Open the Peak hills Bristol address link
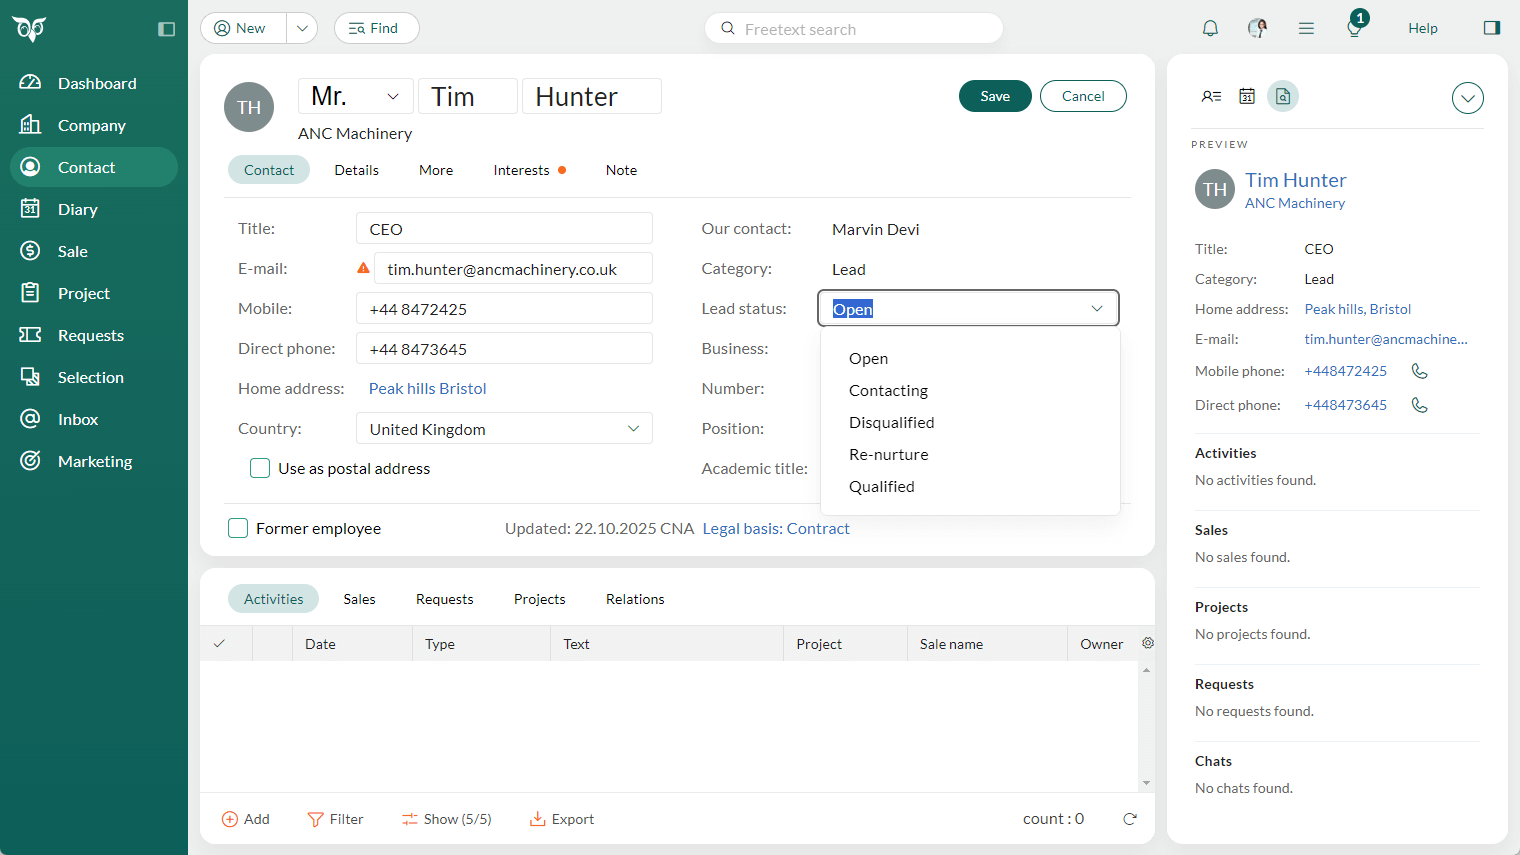The width and height of the screenshot is (1520, 855). 428,388
